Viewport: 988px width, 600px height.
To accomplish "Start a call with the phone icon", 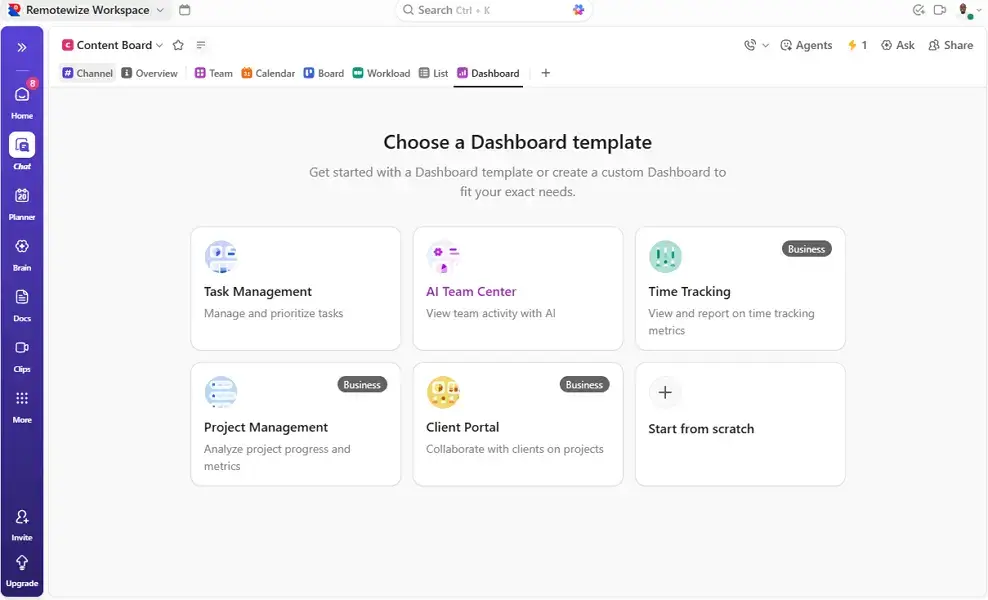I will 748,44.
